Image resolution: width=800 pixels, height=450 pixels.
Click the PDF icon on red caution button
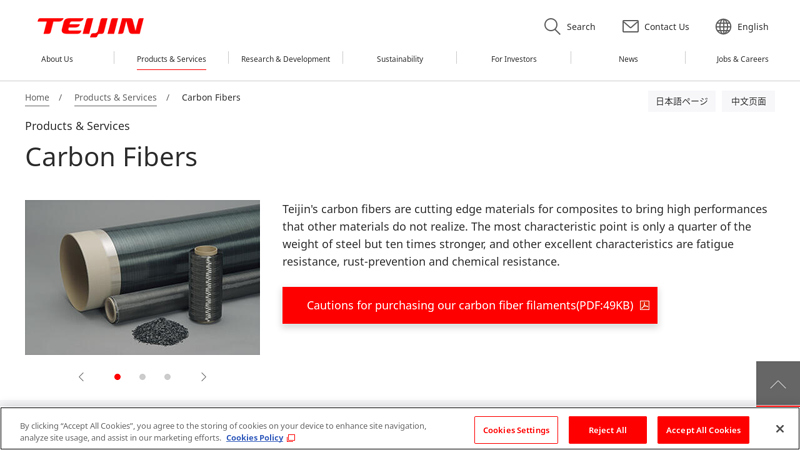(645, 305)
